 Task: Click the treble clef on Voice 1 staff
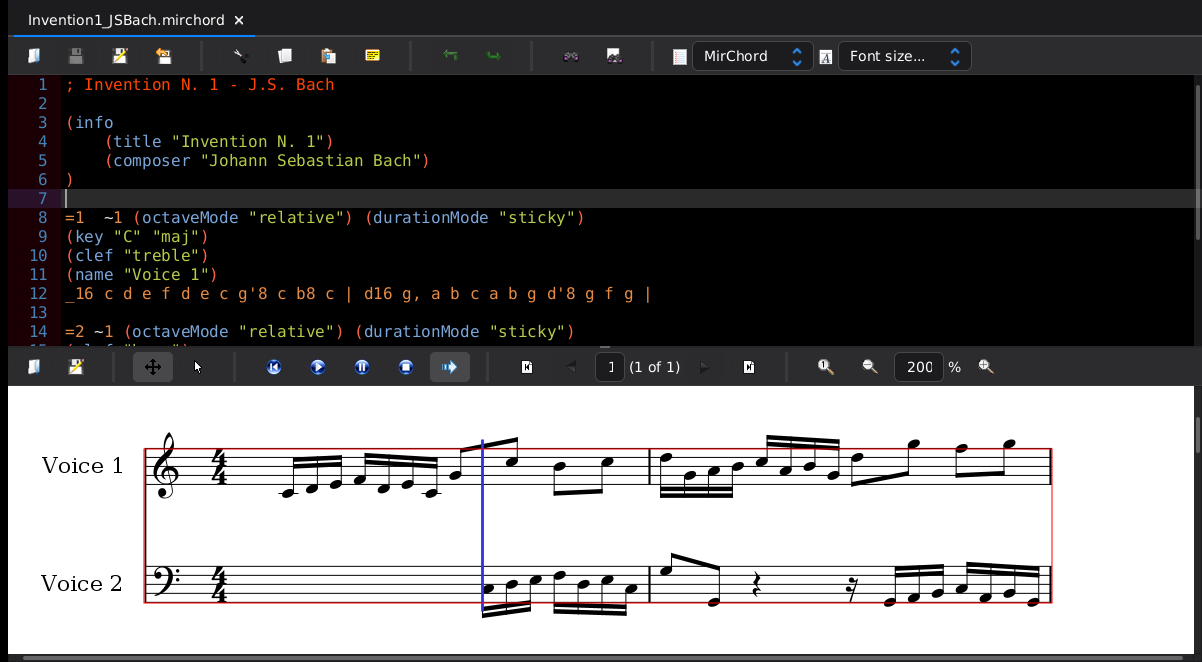[167, 466]
